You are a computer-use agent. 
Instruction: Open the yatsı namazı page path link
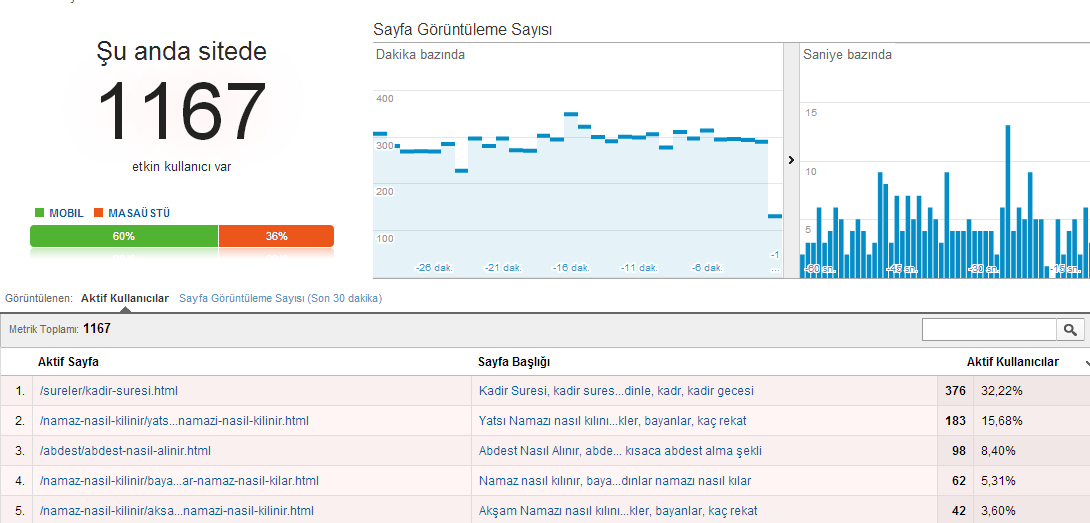[174, 421]
